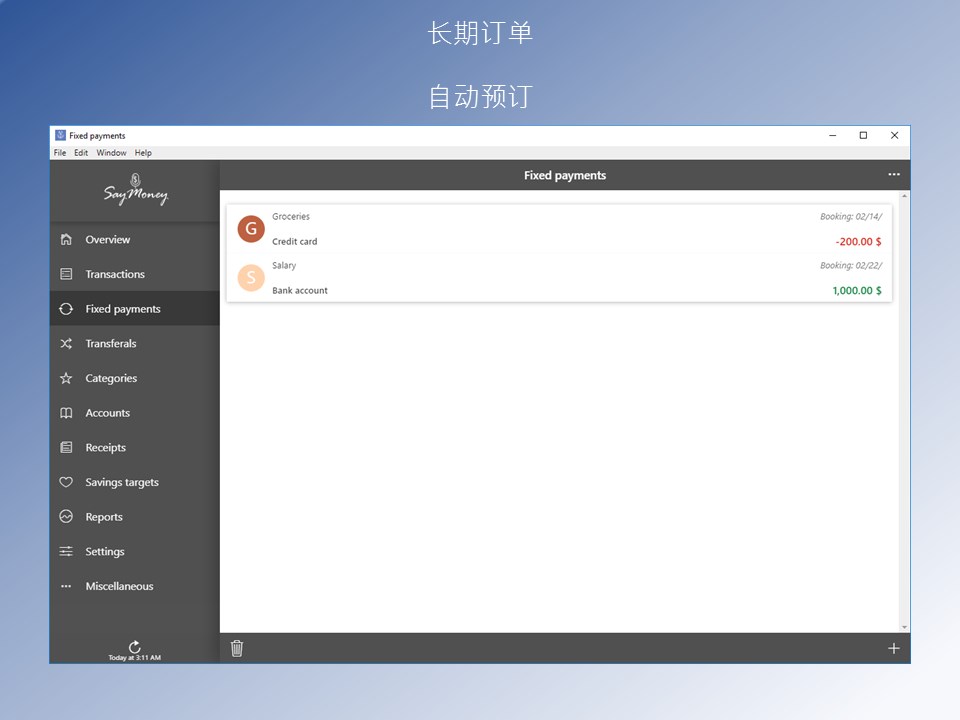The height and width of the screenshot is (720, 960).
Task: Click the 1,000.00 $ amount
Action: 857,291
